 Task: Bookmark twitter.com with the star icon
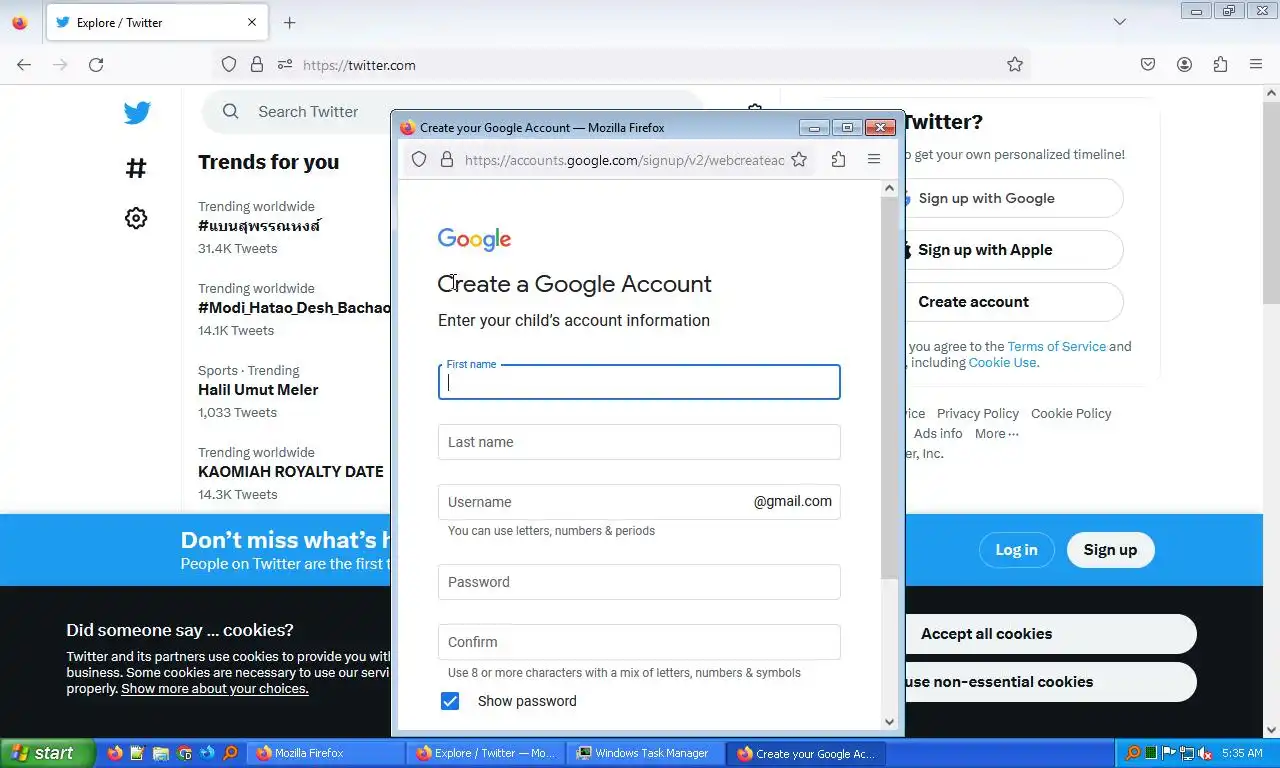(x=1015, y=64)
